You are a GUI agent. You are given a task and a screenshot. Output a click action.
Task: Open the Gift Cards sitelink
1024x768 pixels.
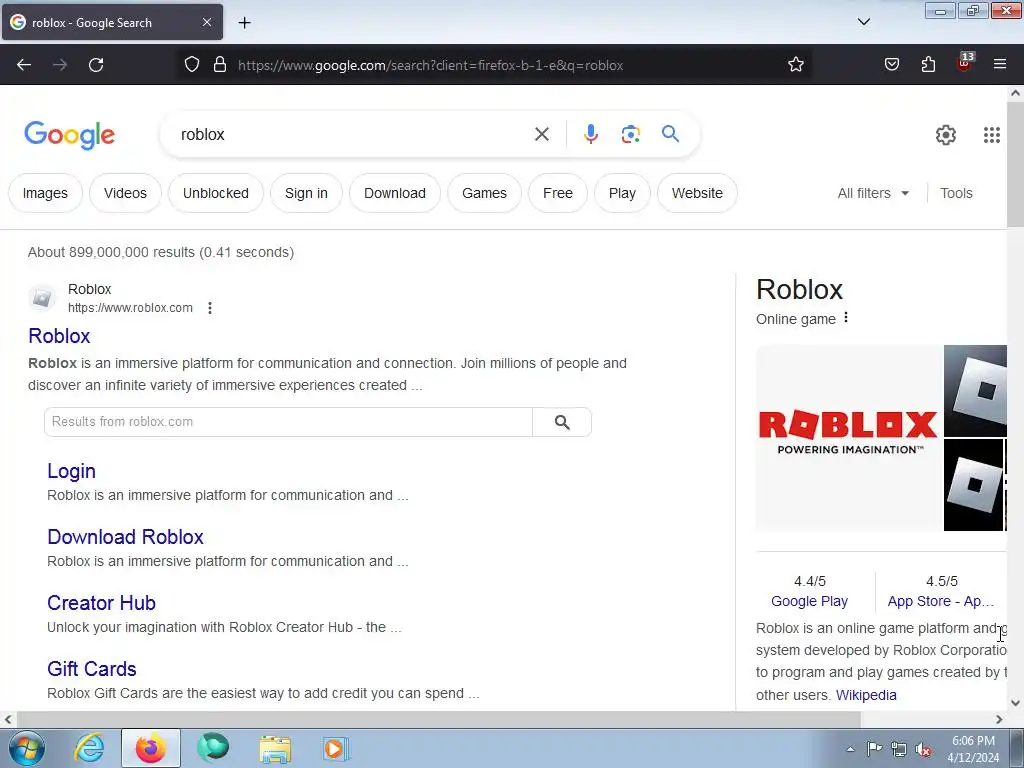(91, 669)
